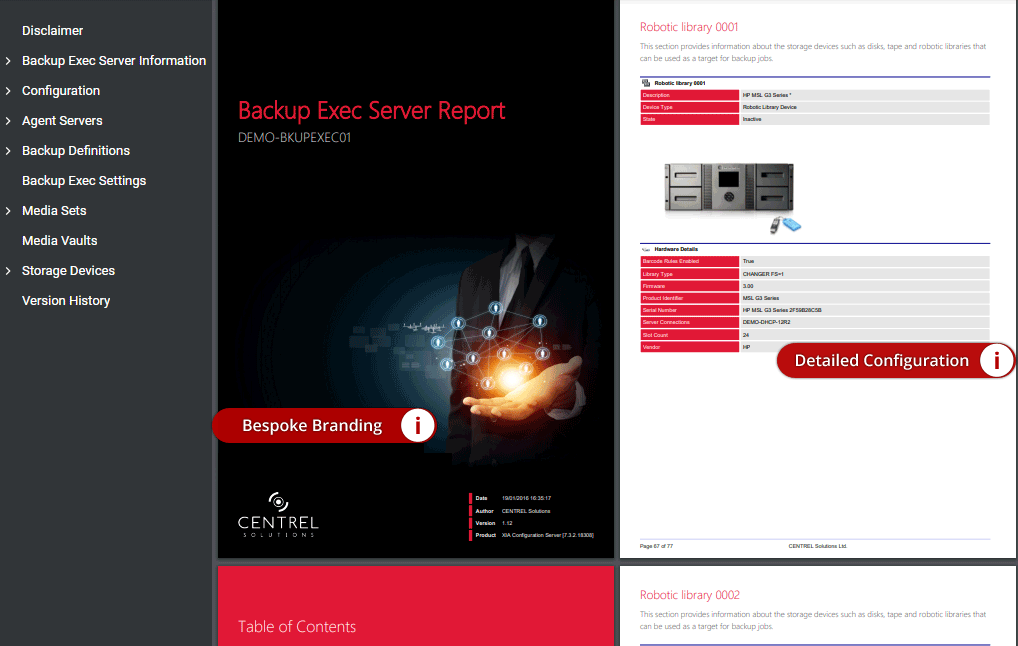Click the CENTREL Solutions logo on the cover

pos(276,513)
